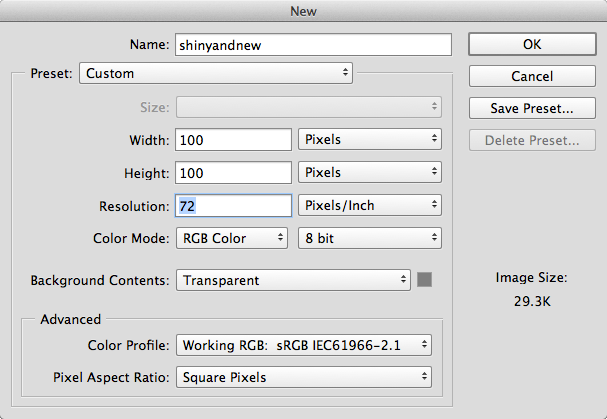Click the Cancel button
The width and height of the screenshot is (607, 419).
pyautogui.click(x=531, y=76)
